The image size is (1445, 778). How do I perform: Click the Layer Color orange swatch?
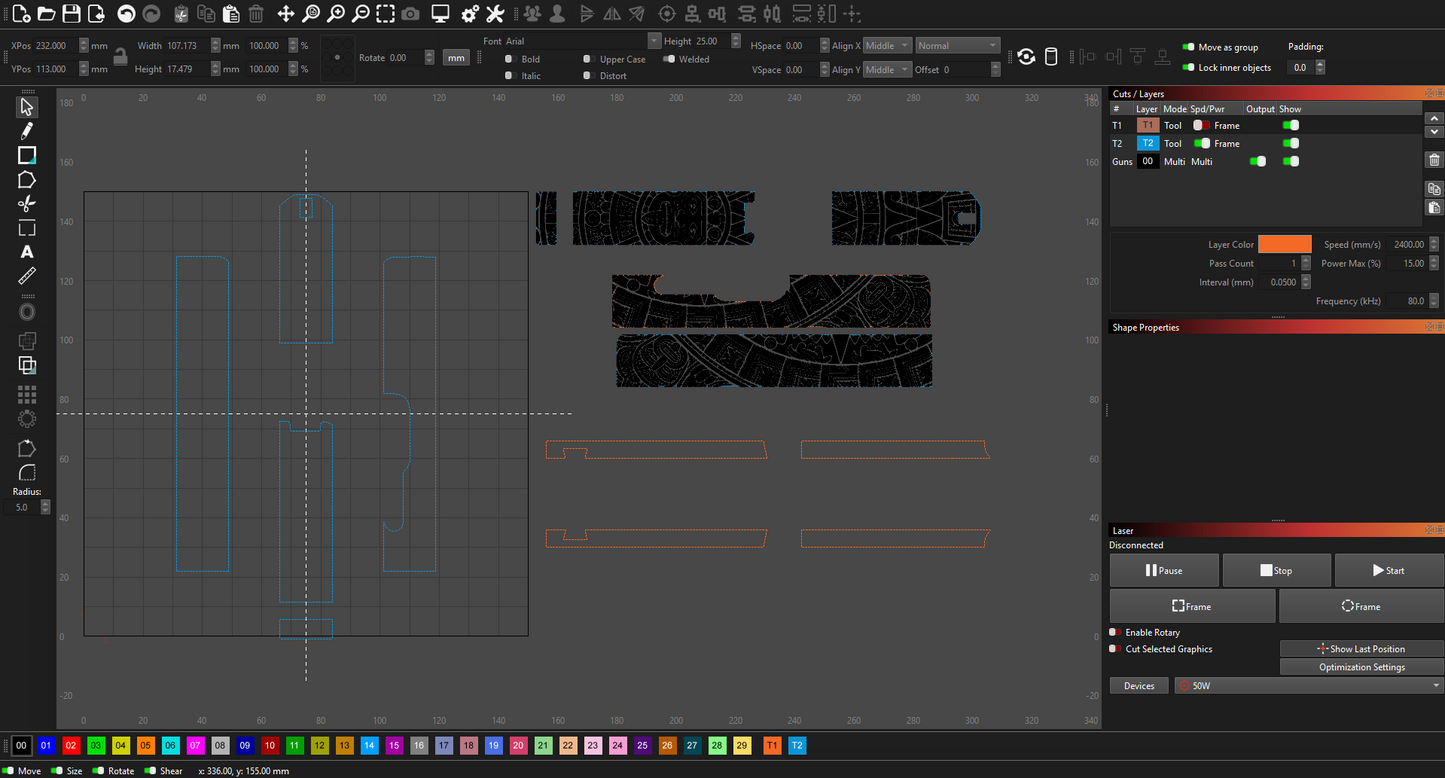[1284, 244]
